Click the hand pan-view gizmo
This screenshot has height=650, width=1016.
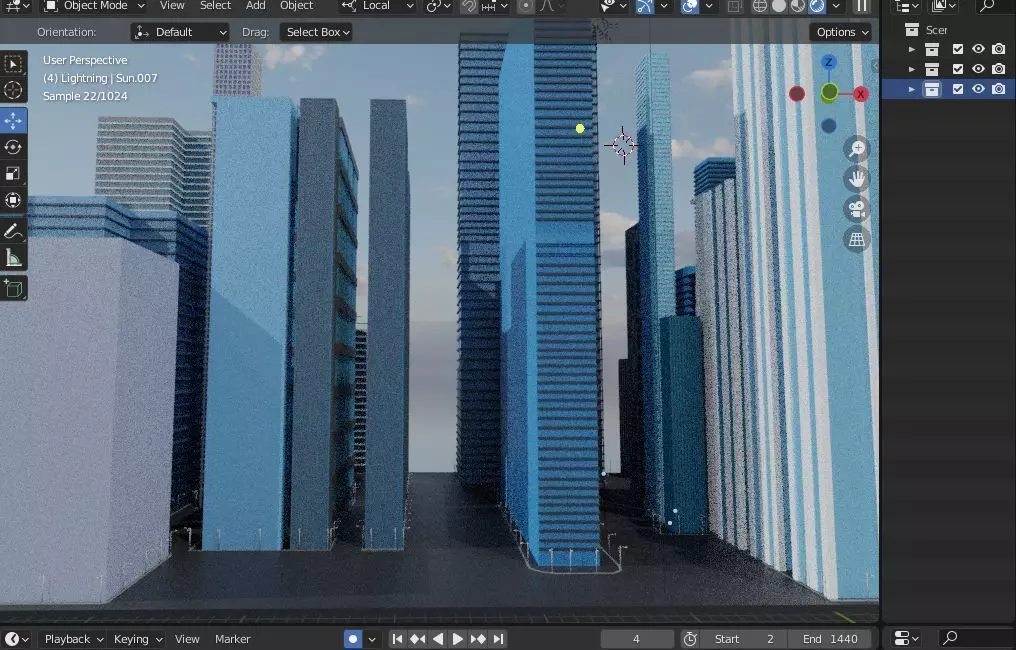pos(857,179)
